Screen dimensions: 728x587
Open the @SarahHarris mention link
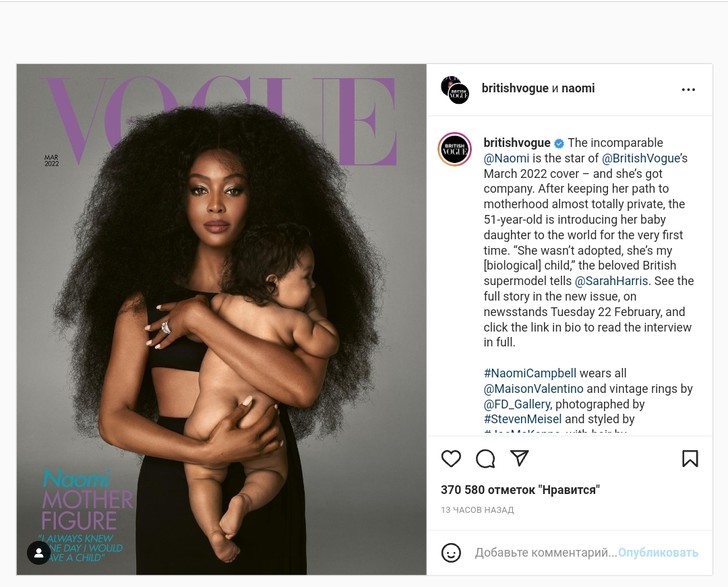(611, 281)
